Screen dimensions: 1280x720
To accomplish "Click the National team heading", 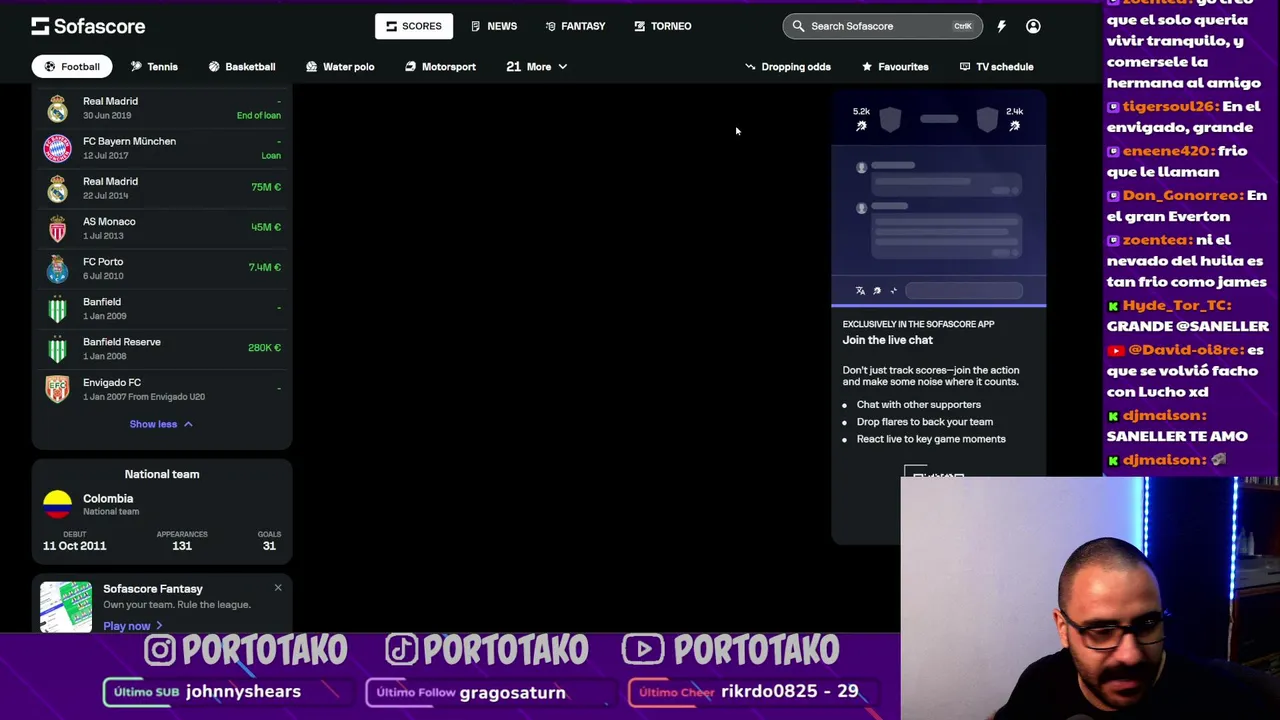I will (x=162, y=474).
